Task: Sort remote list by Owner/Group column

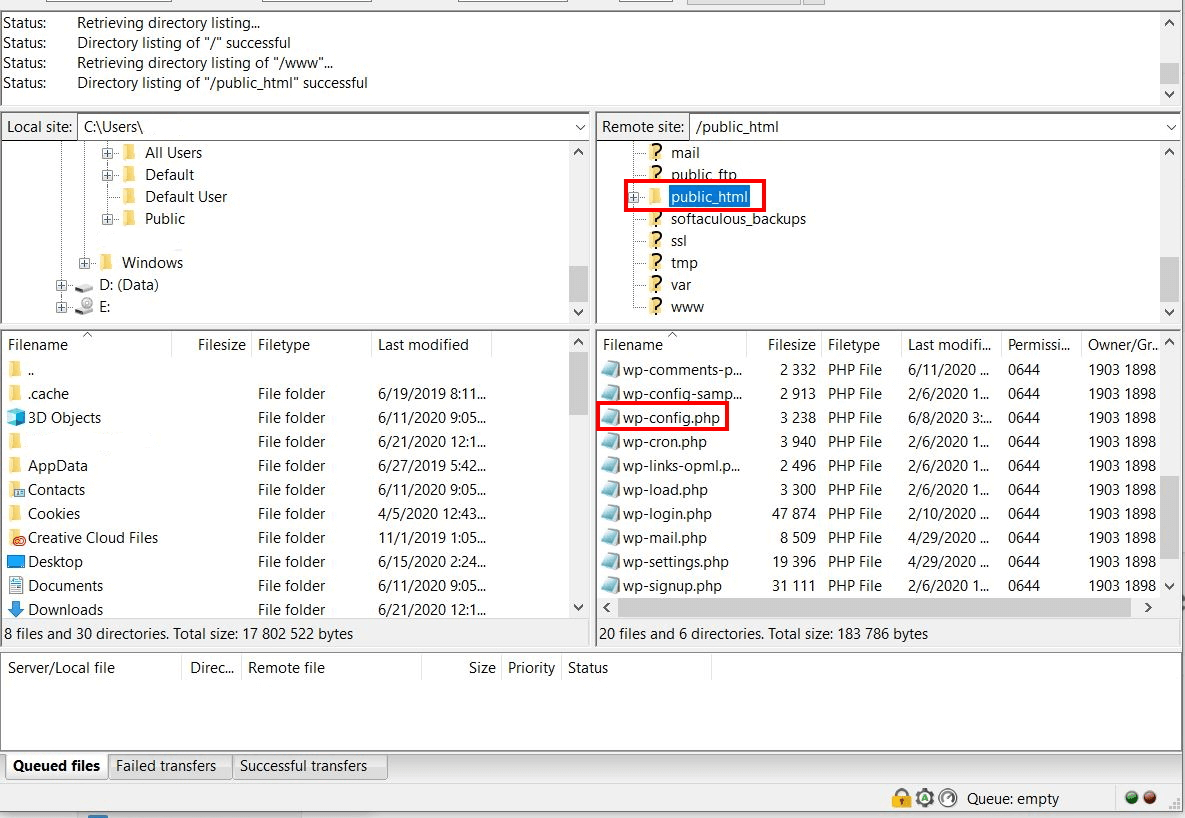Action: tap(1122, 345)
